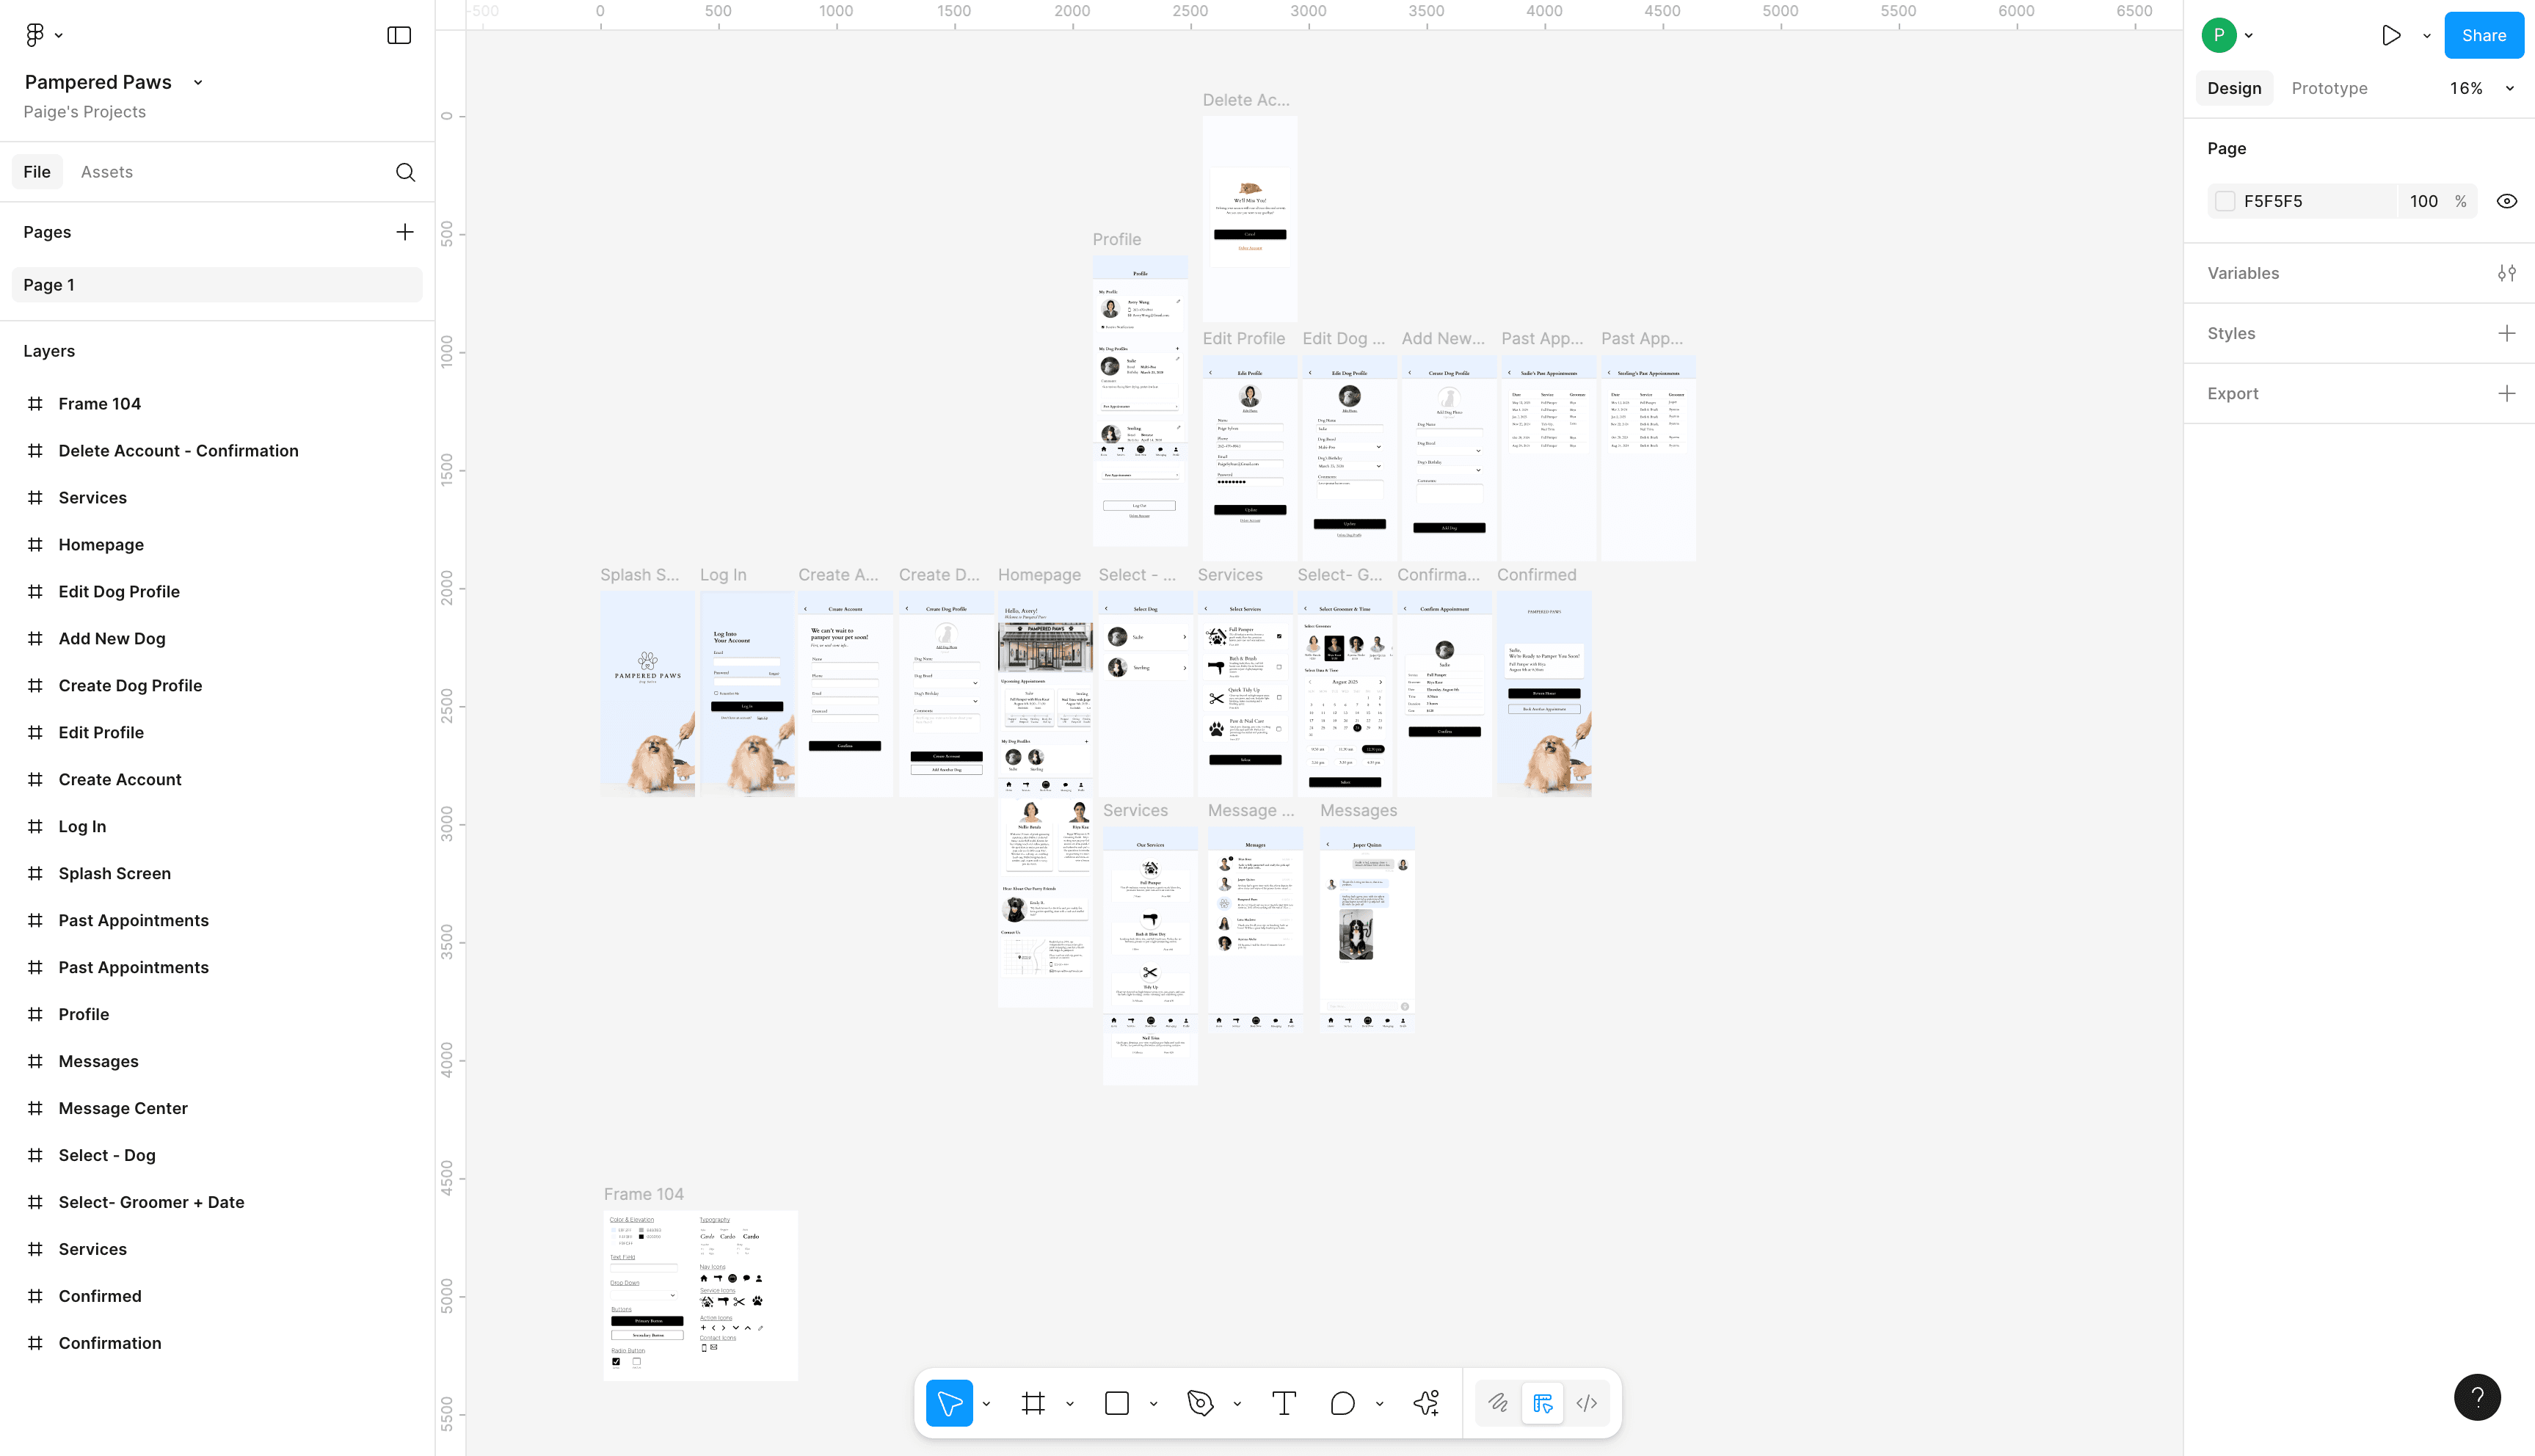Toggle page background visibility eye
2535x1456 pixels.
pyautogui.click(x=2506, y=201)
